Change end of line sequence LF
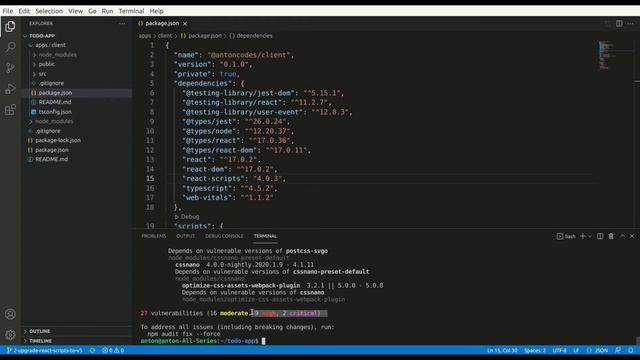 [x=576, y=350]
